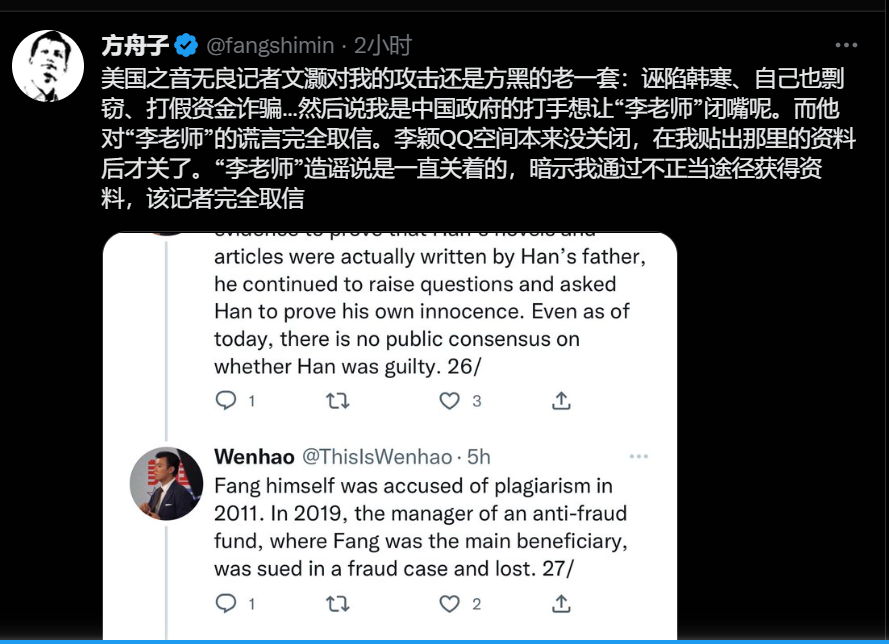This screenshot has height=644, width=889.
Task: Click the 方舟子 display name
Action: pyautogui.click(x=136, y=45)
